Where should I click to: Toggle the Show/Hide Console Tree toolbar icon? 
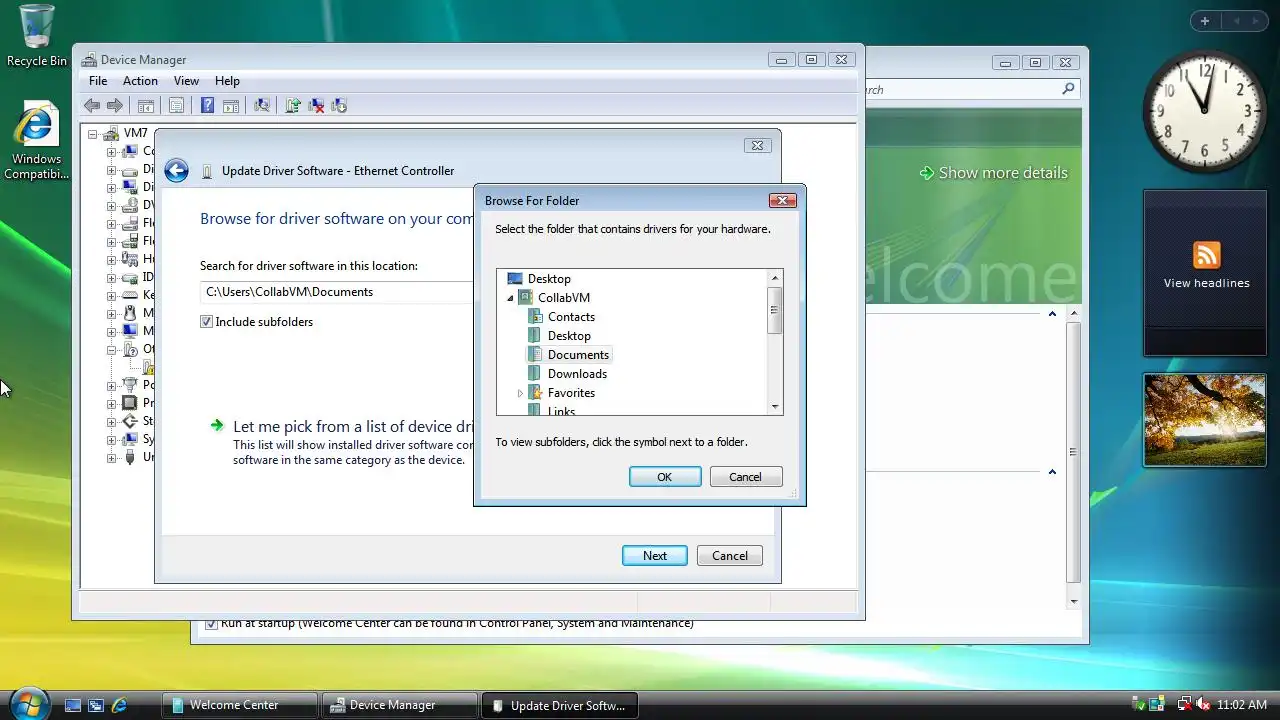[146, 105]
